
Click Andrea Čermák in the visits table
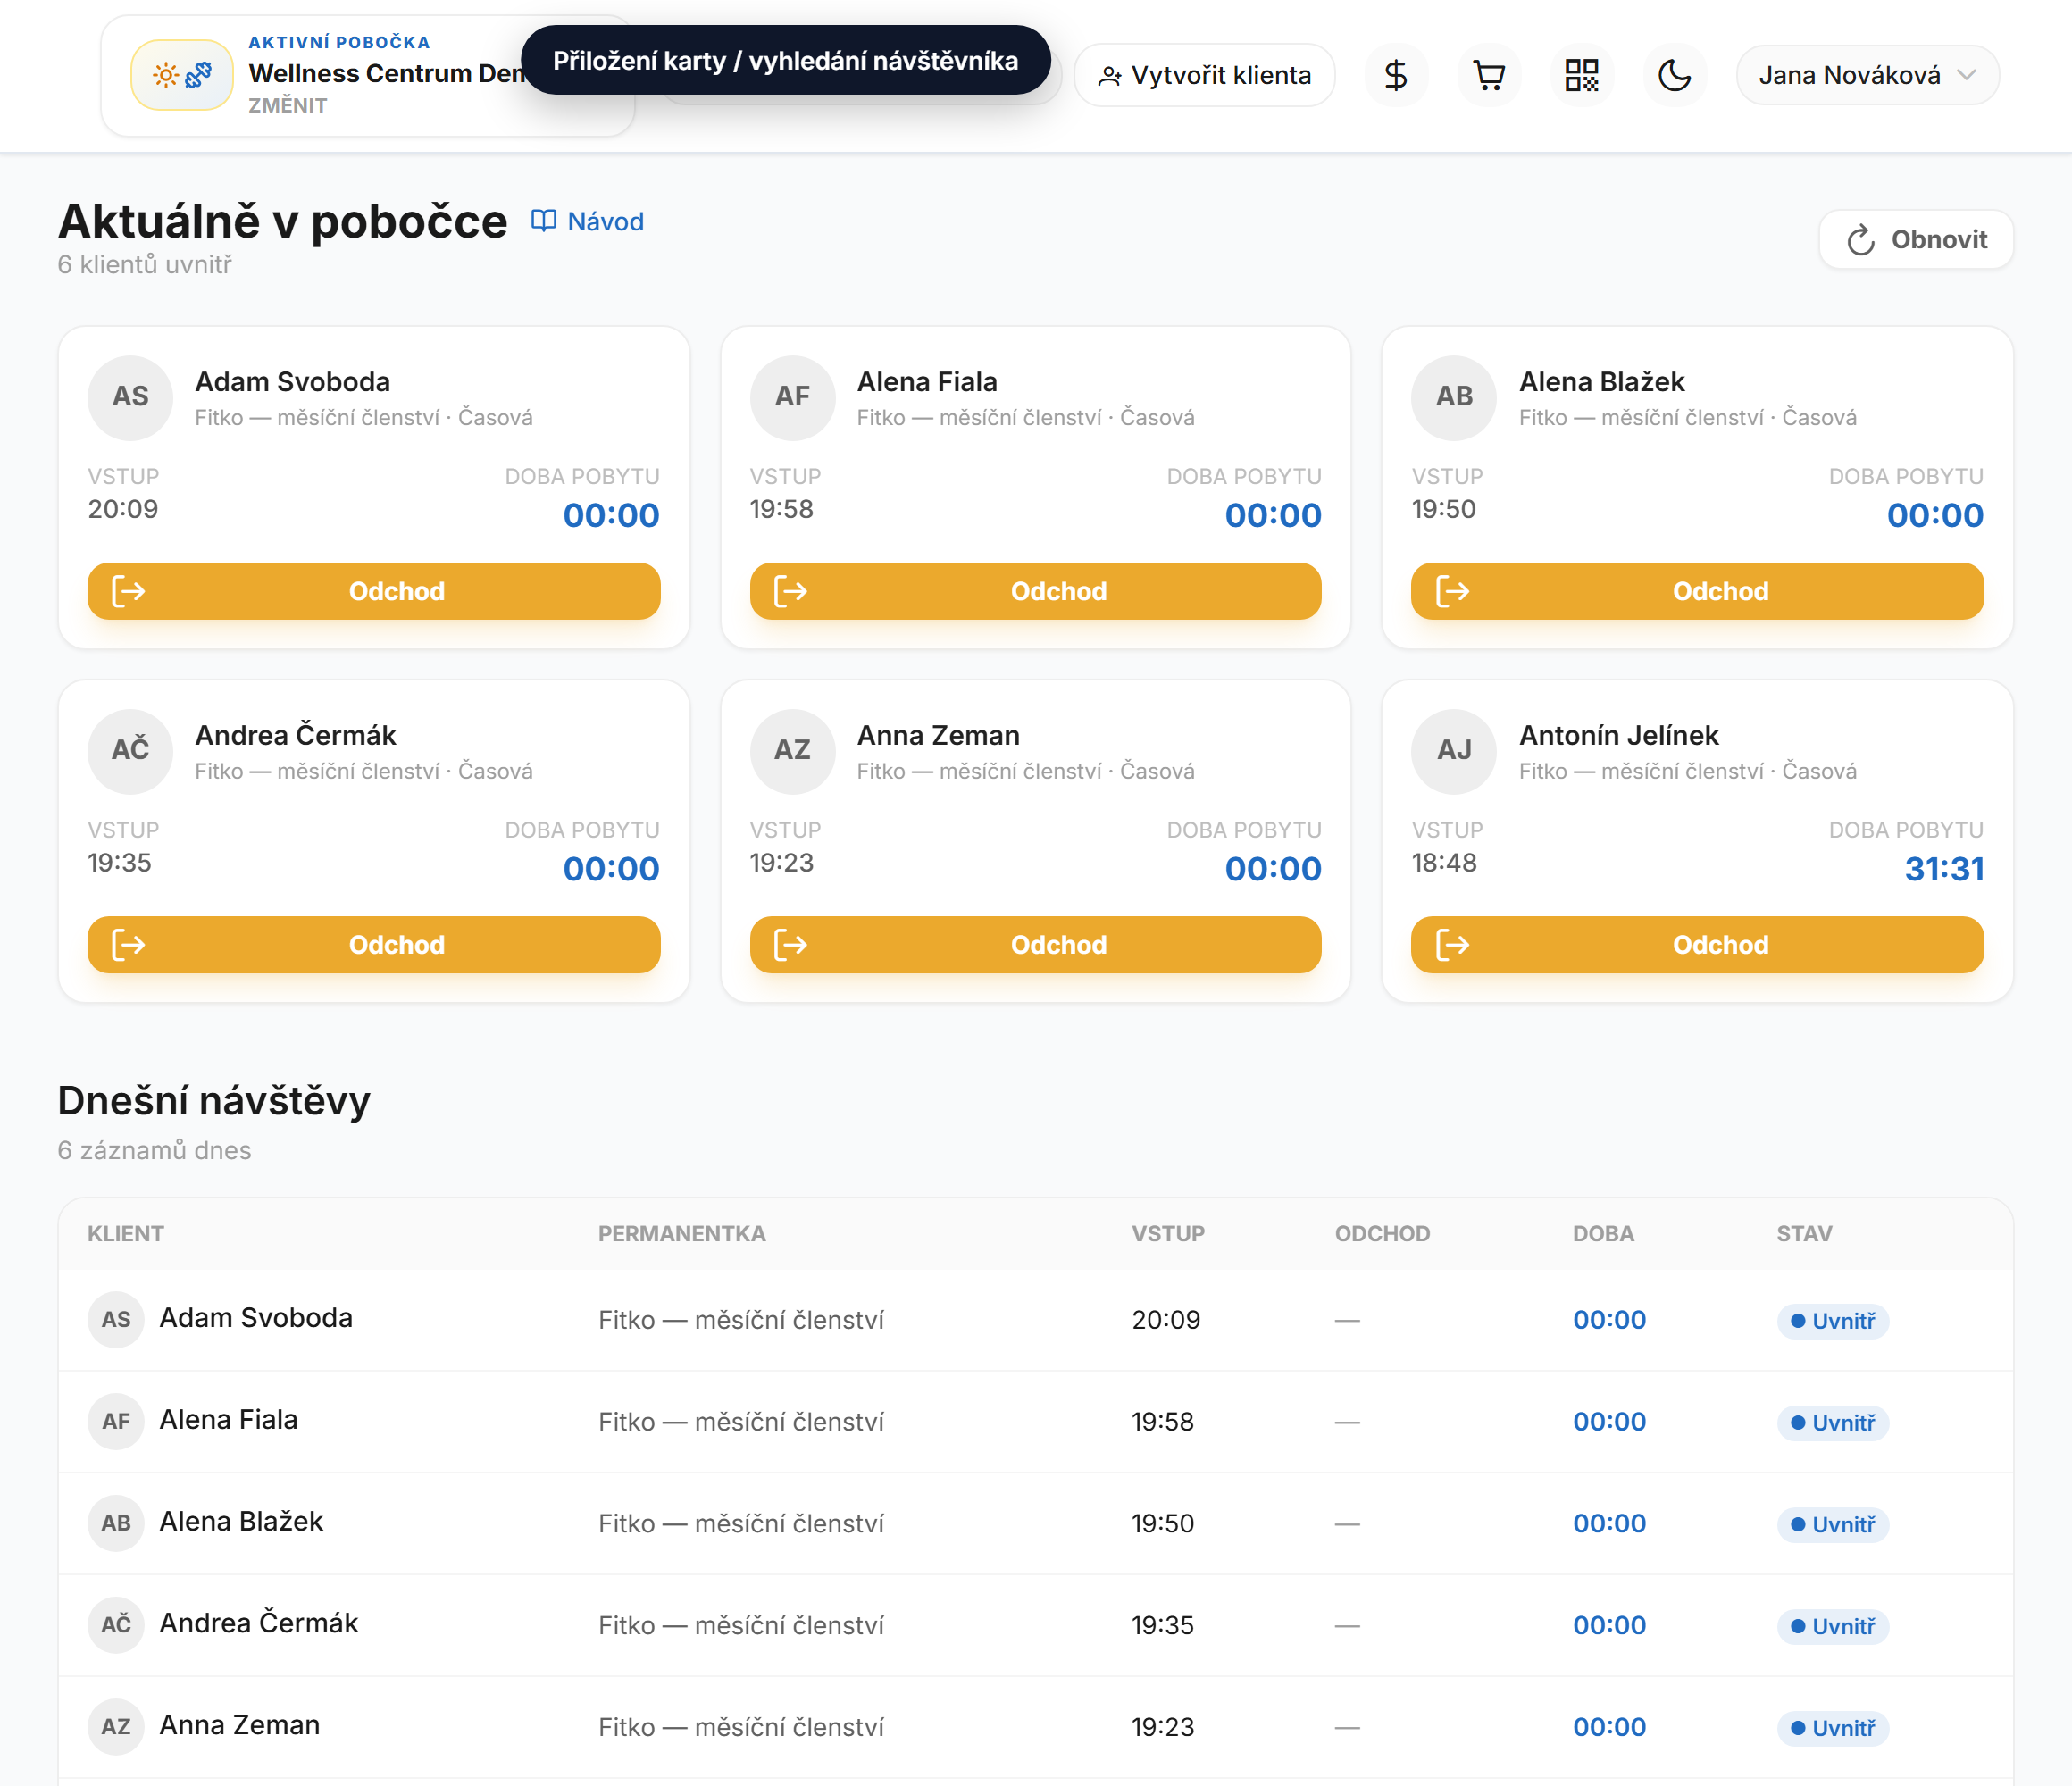[259, 1623]
